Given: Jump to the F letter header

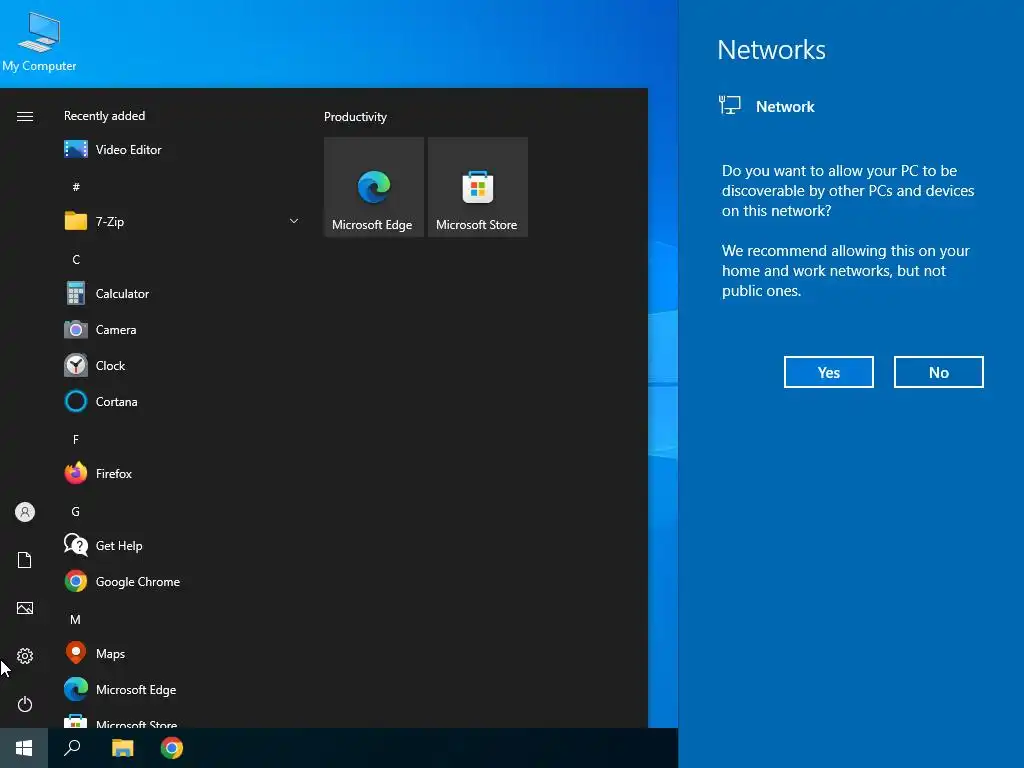Looking at the screenshot, I should [76, 440].
